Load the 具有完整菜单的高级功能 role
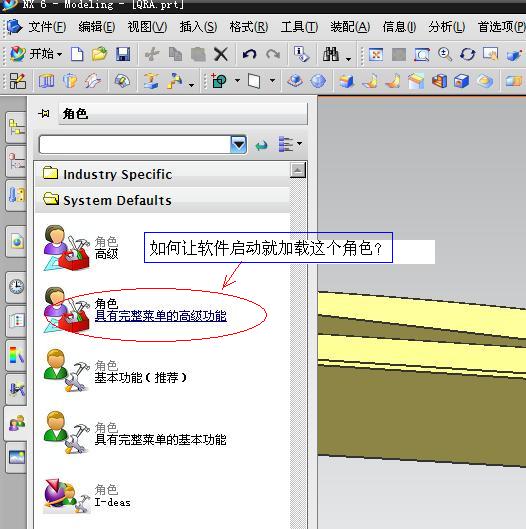Viewport: 526px width, 529px height. 135,310
